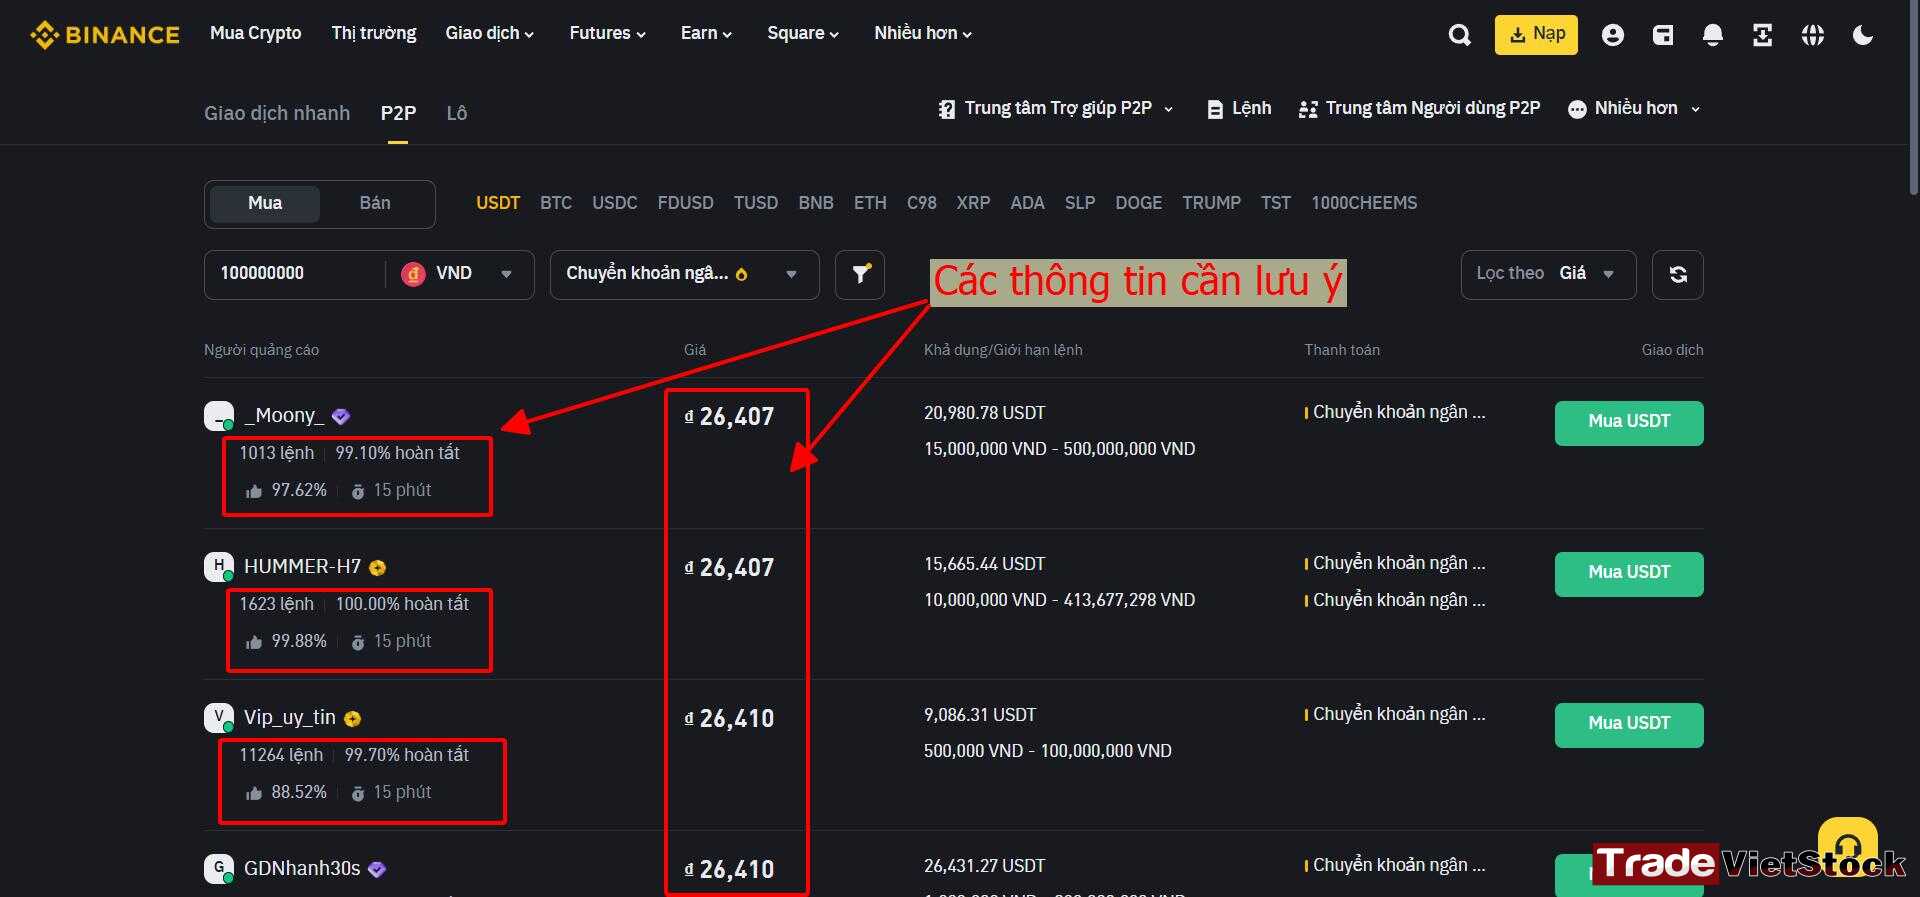
Task: Click the amount field 100000000
Action: (294, 274)
